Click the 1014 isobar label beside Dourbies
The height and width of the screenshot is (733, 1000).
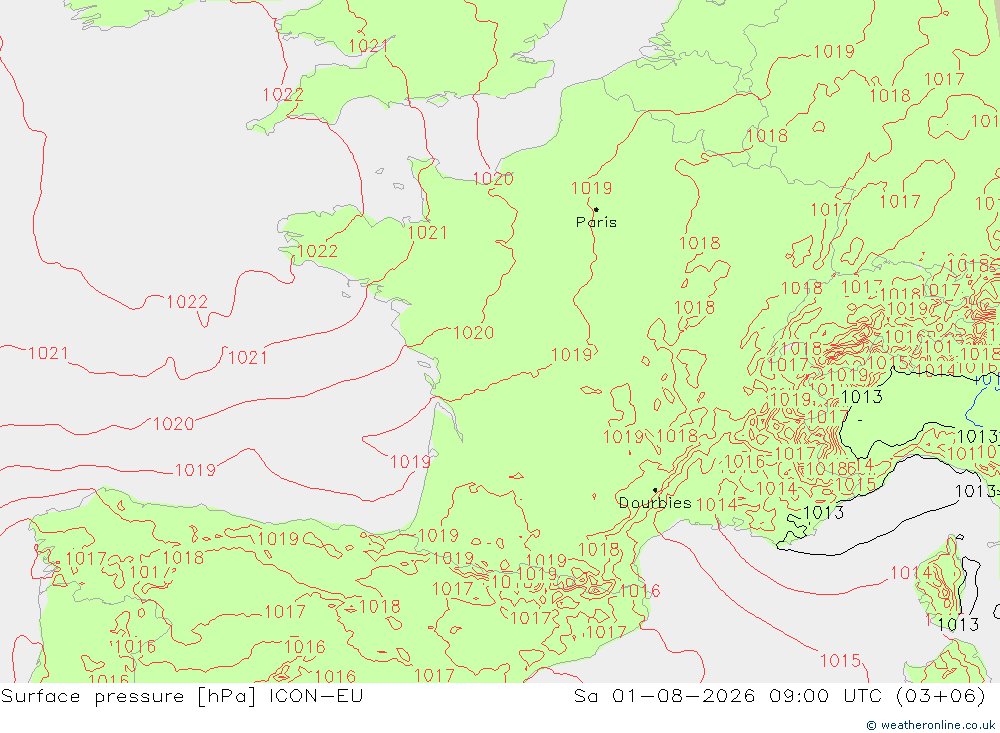click(716, 505)
